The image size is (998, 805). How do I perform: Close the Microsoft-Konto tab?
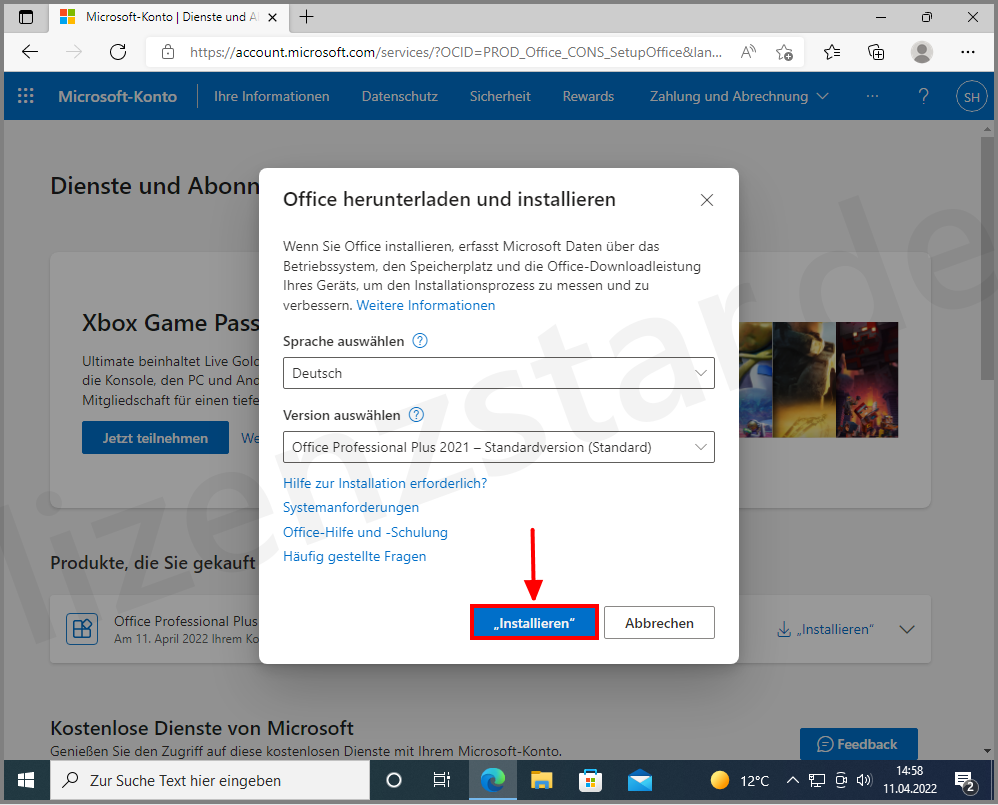272,17
